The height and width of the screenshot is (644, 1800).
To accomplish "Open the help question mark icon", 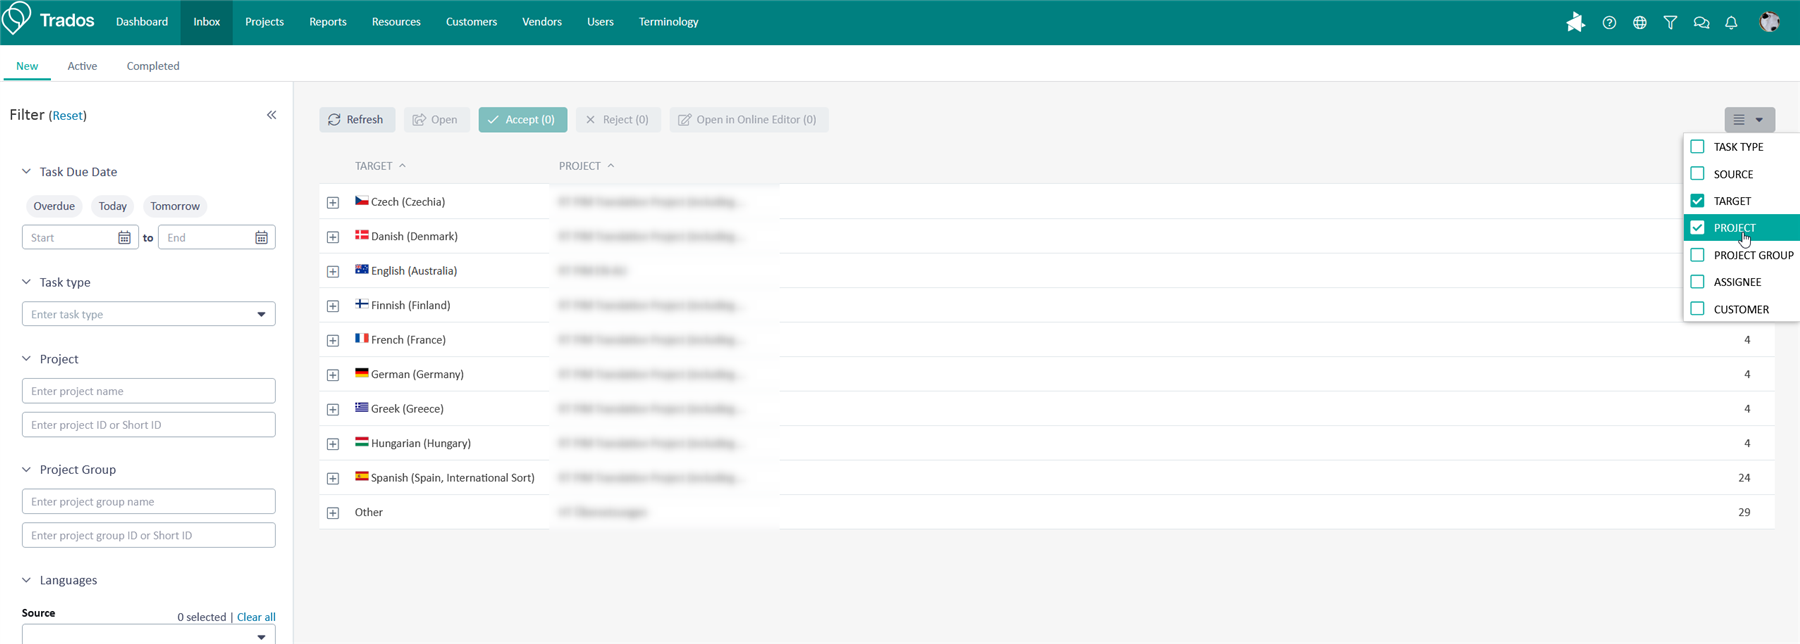I will pos(1609,22).
